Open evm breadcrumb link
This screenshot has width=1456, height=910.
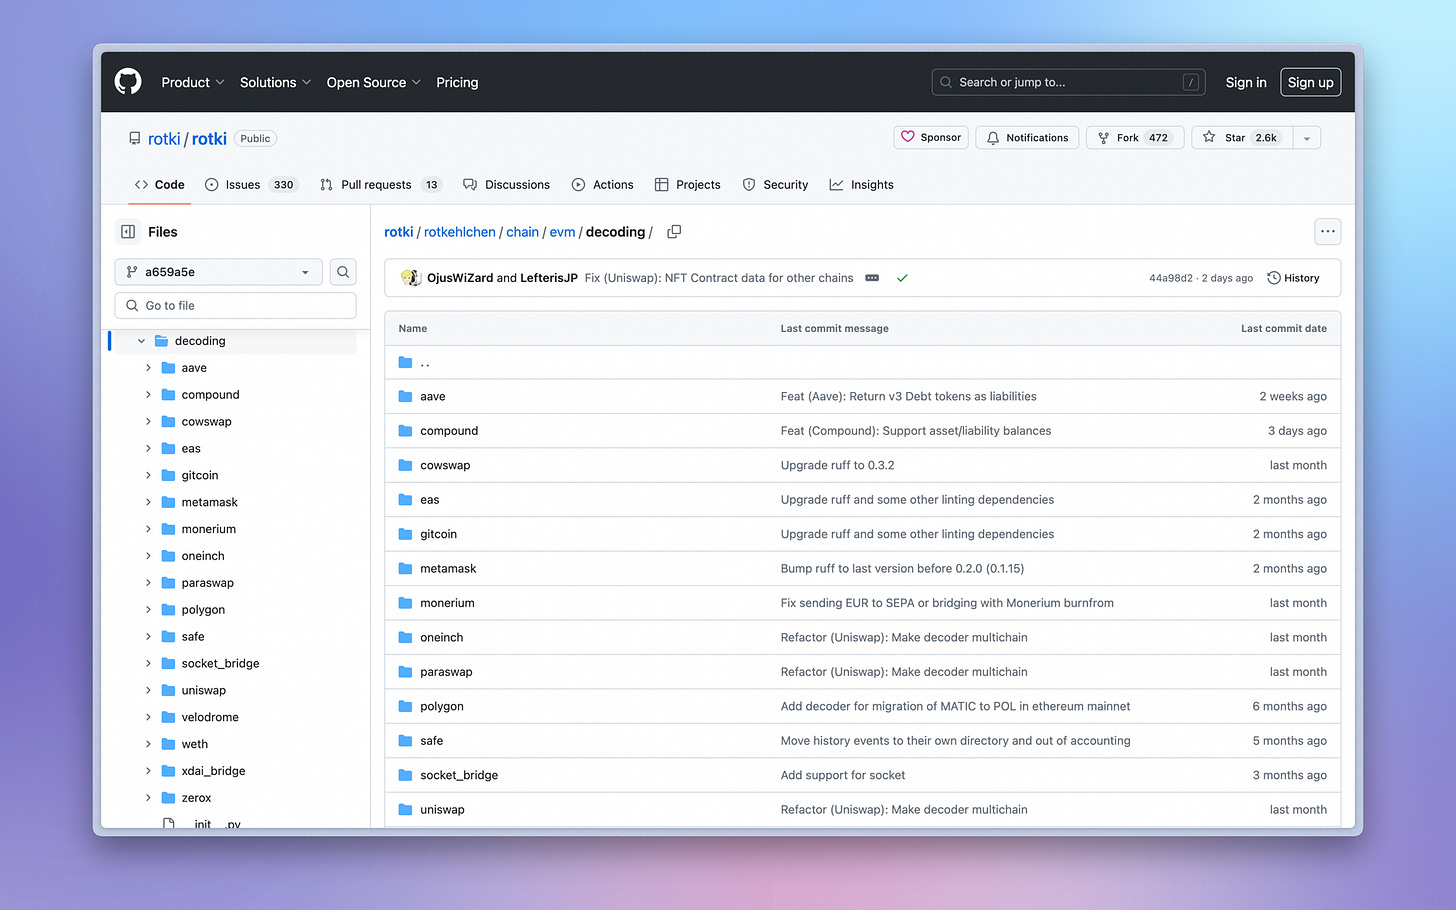[562, 232]
